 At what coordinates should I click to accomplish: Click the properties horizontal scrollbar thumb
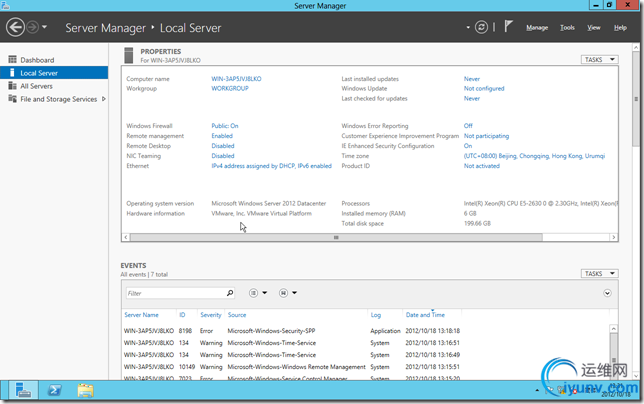pyautogui.click(x=336, y=237)
